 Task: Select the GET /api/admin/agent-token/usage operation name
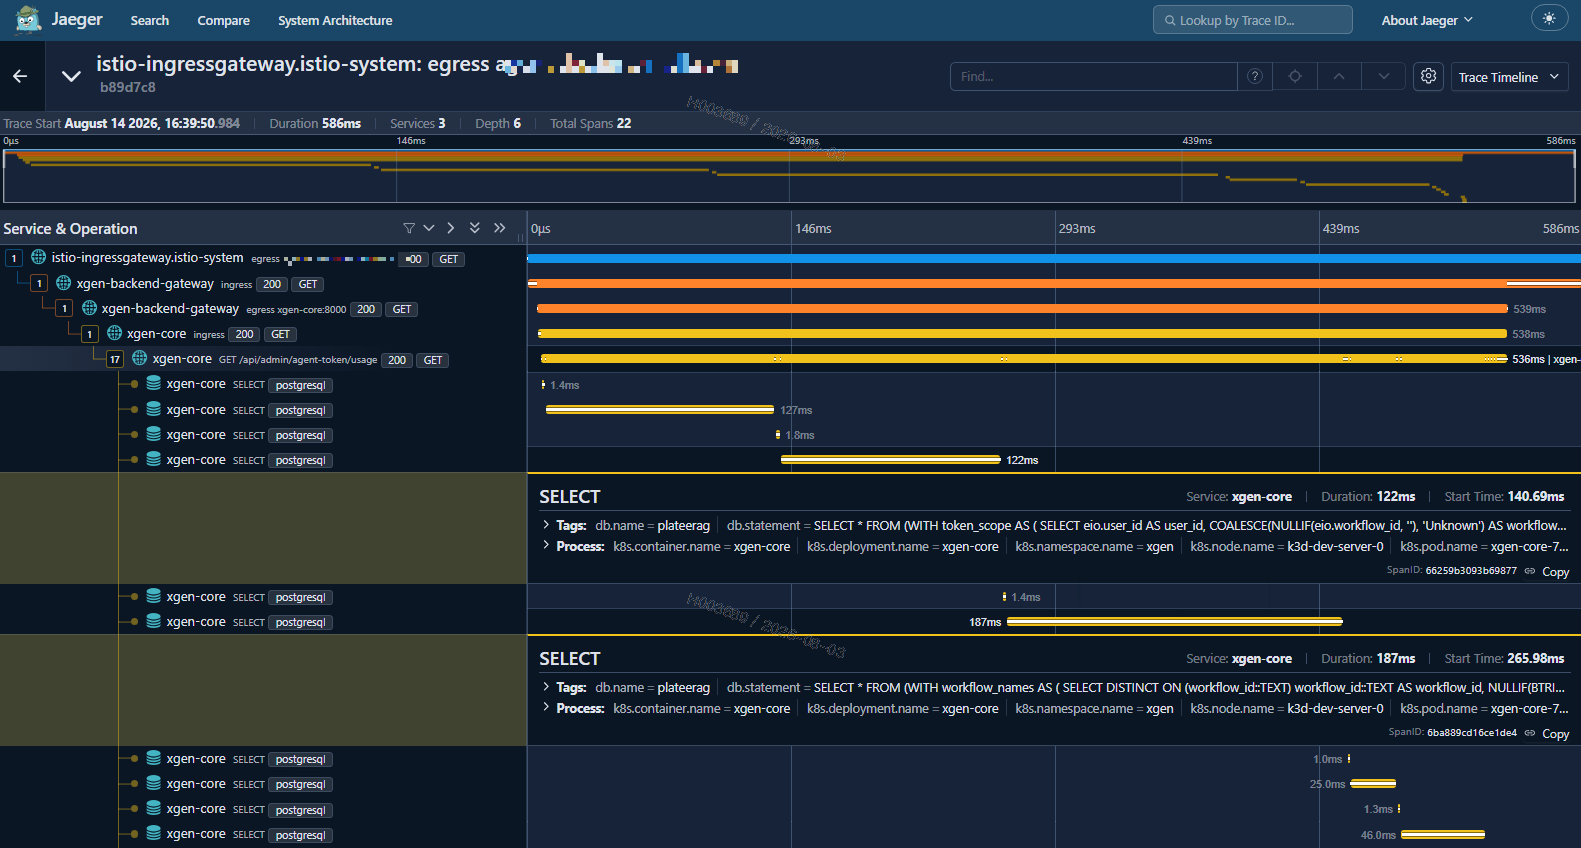click(x=298, y=360)
